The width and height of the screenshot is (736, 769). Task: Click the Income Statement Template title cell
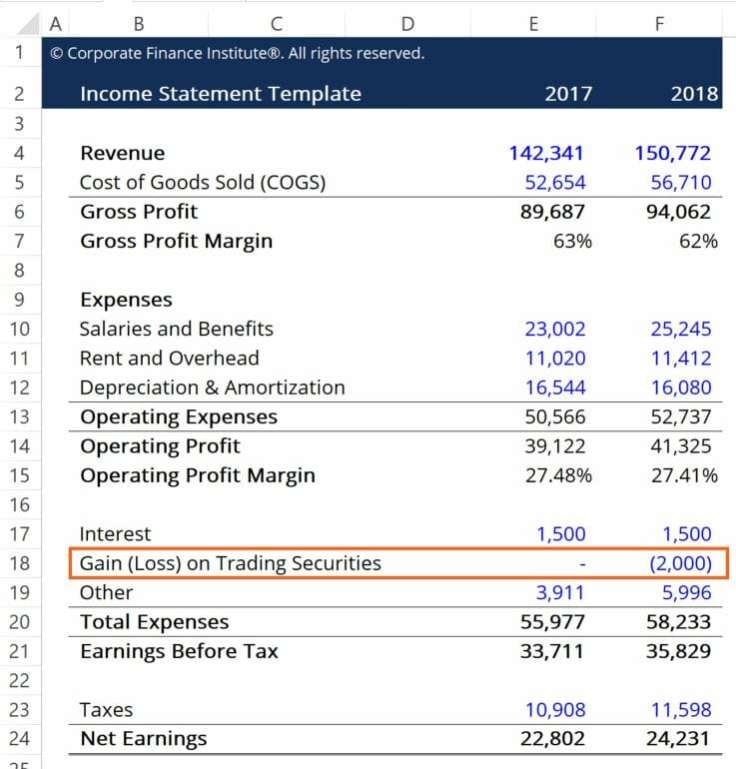click(220, 94)
